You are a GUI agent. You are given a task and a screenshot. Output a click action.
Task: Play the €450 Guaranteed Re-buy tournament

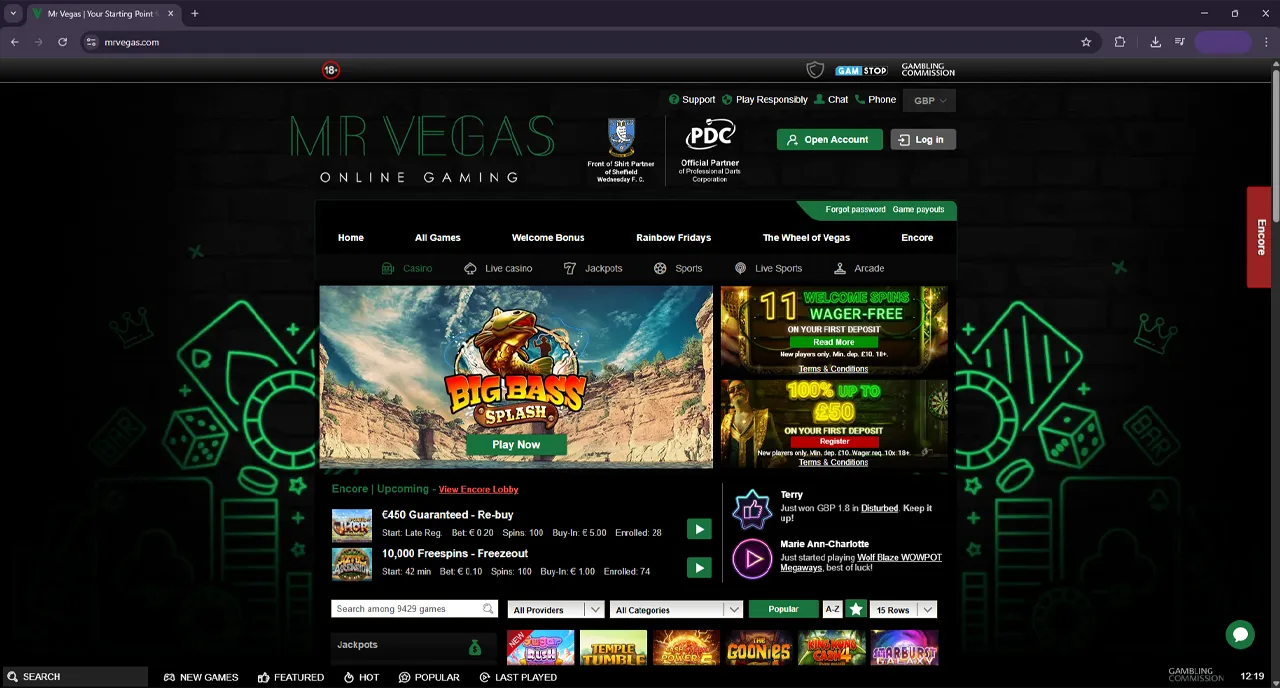699,529
